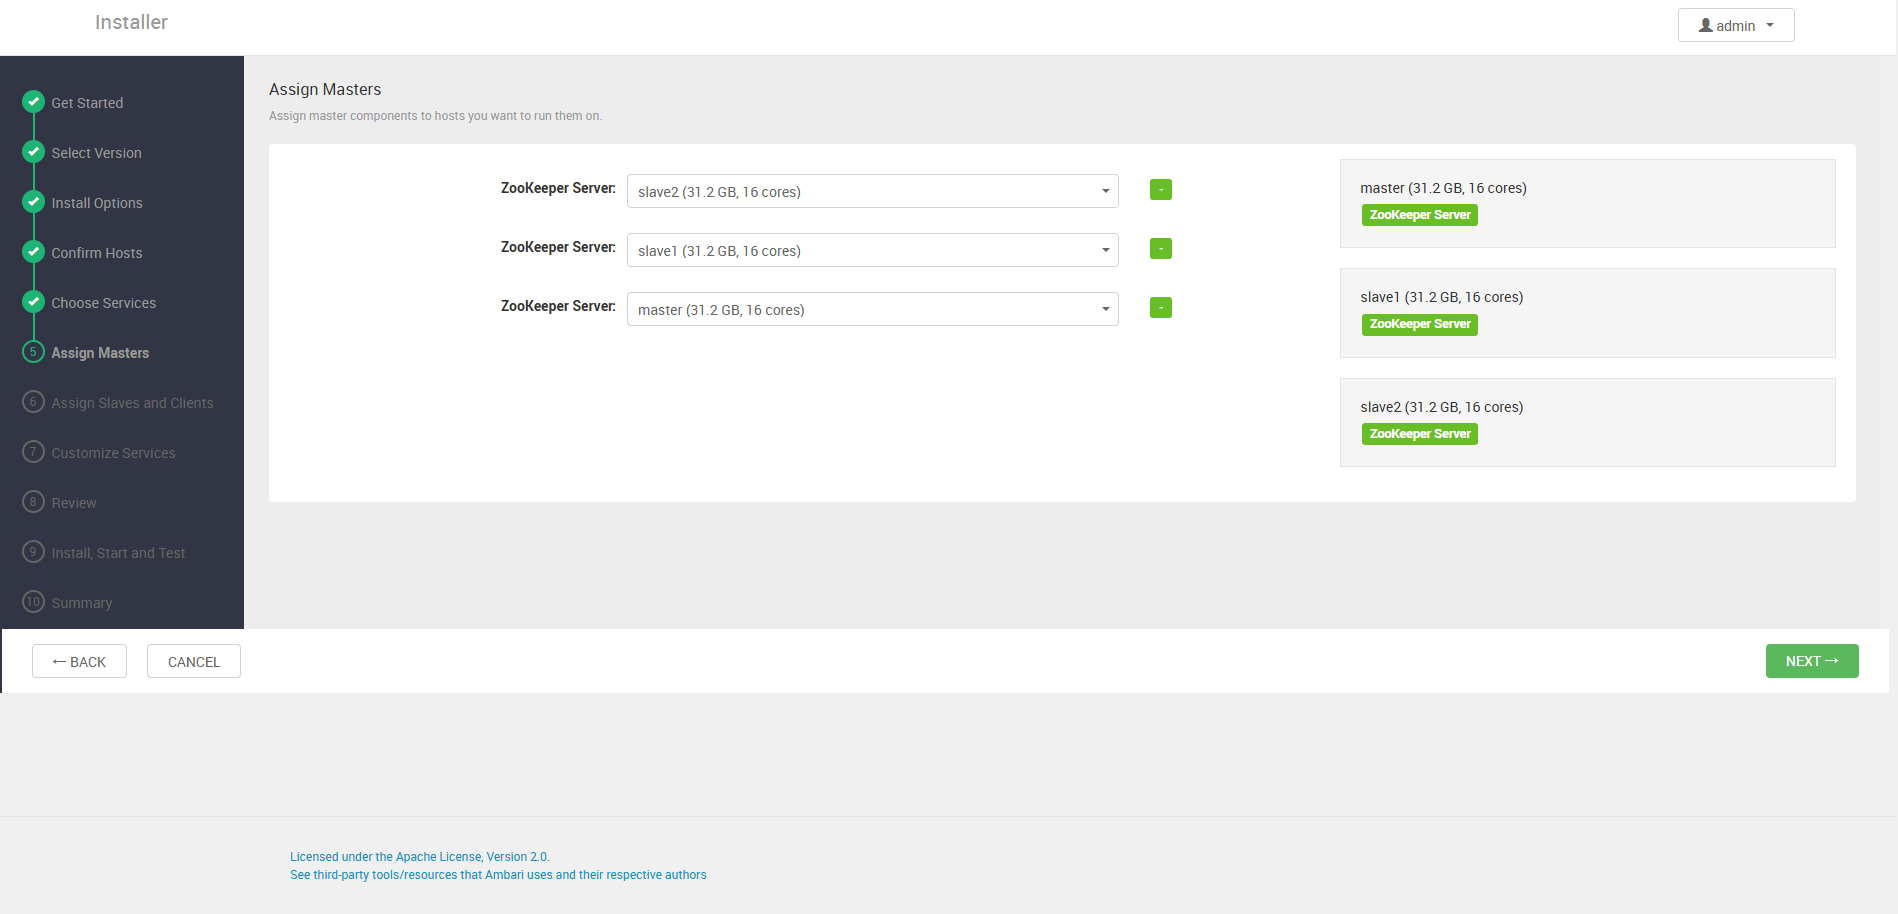Click the green ZooKeeper Server badge on master
The image size is (1898, 914).
click(x=1419, y=214)
